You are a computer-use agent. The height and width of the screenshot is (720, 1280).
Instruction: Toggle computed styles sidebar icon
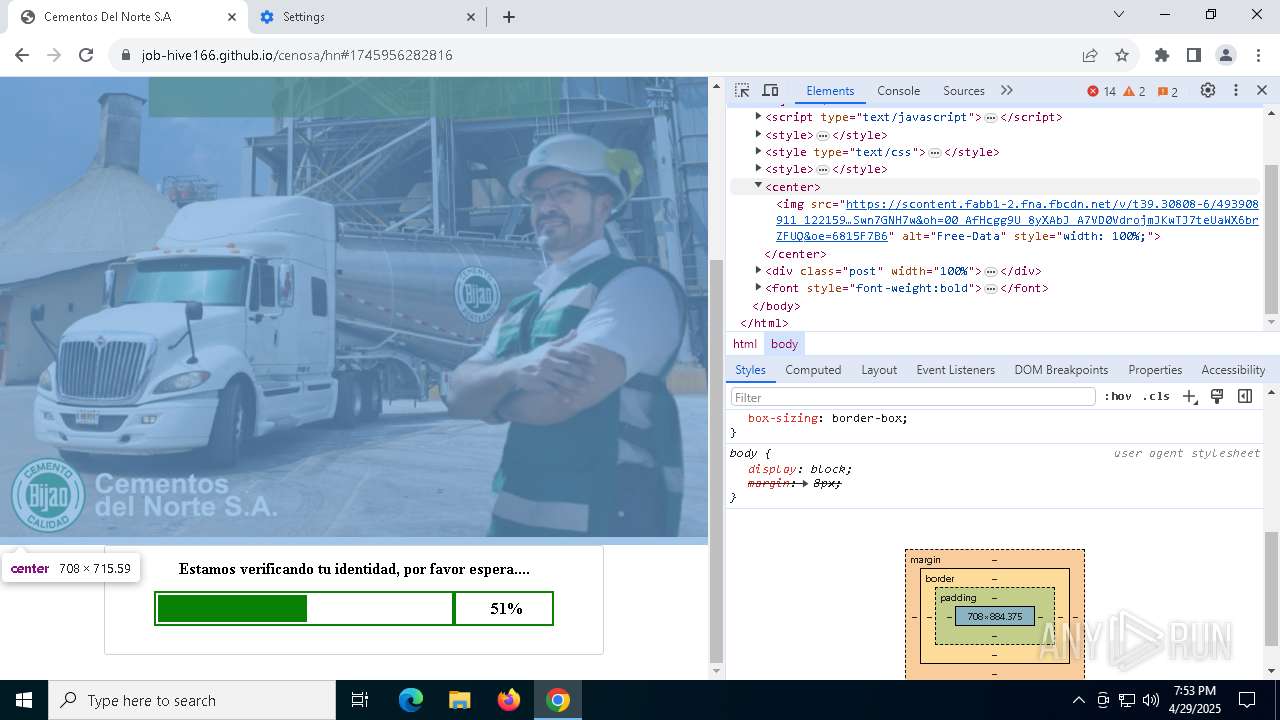point(1245,397)
